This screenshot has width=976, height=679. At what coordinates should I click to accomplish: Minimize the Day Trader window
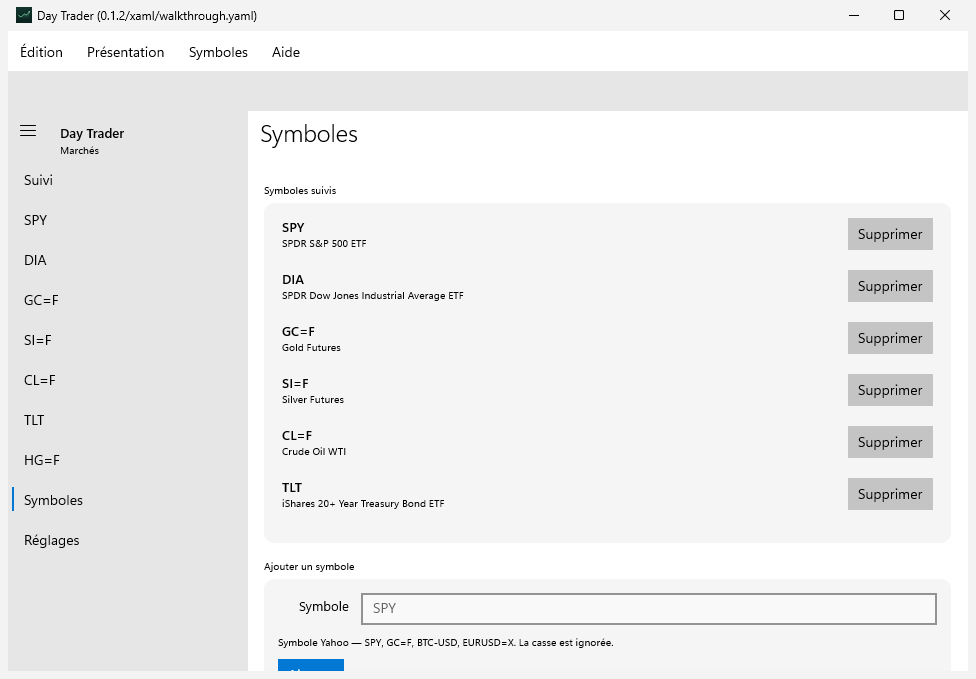(x=854, y=15)
